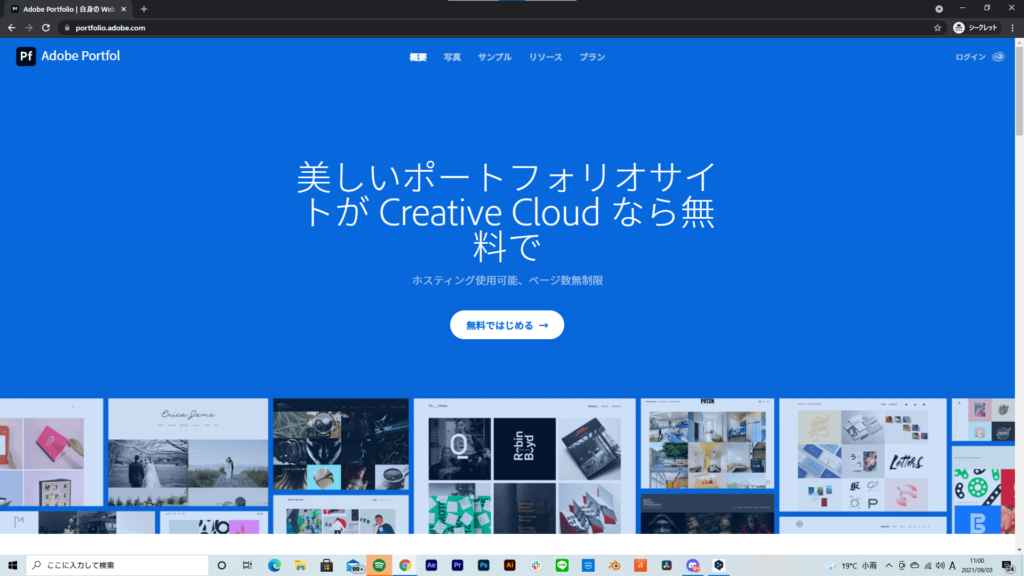Open Cortana circle icon on taskbar
Image resolution: width=1024 pixels, height=576 pixels.
221,566
